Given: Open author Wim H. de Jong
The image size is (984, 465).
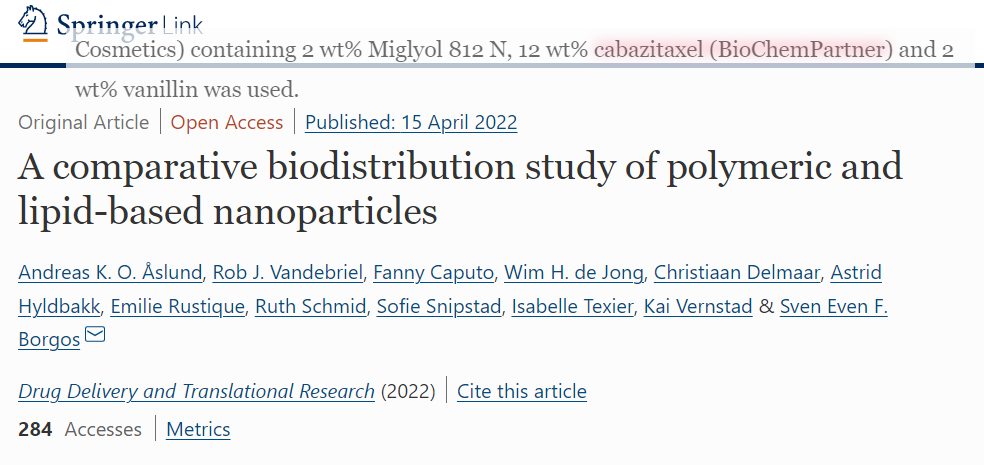Looking at the screenshot, I should click(x=574, y=272).
